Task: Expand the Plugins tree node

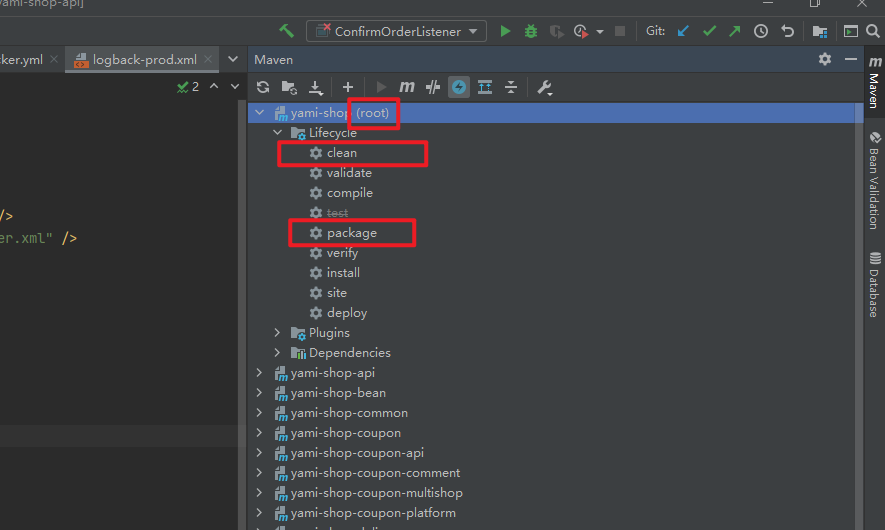Action: coord(278,333)
